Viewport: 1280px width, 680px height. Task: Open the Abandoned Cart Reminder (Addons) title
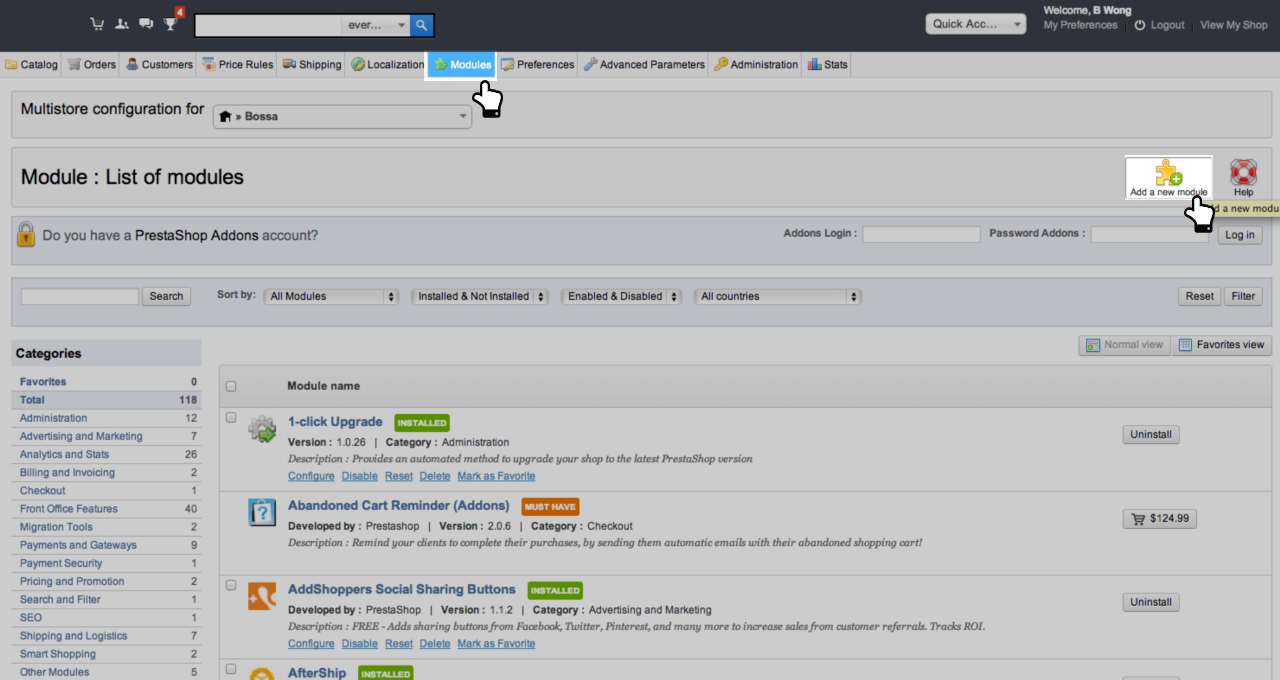[x=399, y=506]
